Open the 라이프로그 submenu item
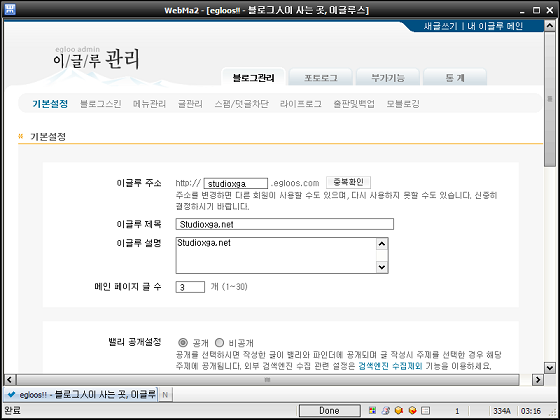Viewport: 560px width, 420px height. [301, 104]
